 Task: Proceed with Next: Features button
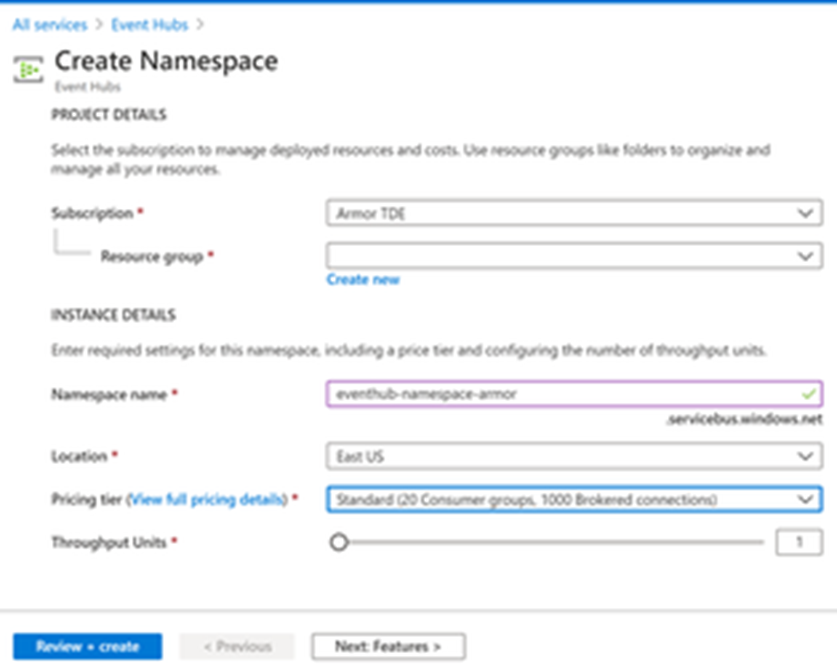[388, 646]
